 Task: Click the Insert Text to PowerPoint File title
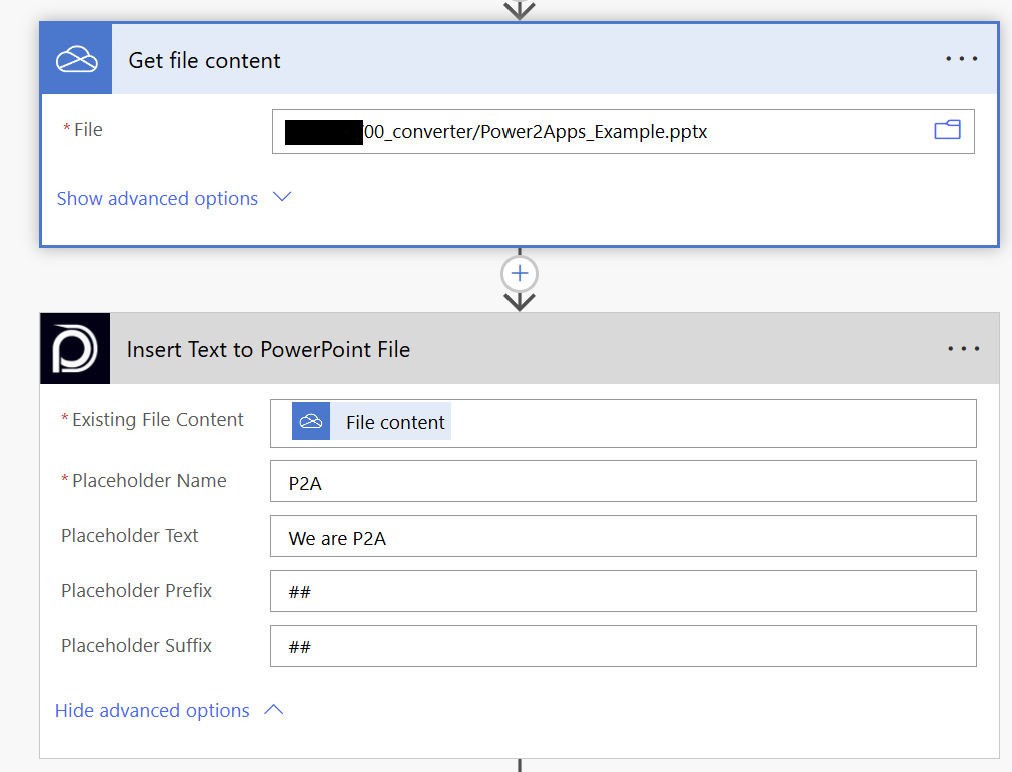pos(268,350)
